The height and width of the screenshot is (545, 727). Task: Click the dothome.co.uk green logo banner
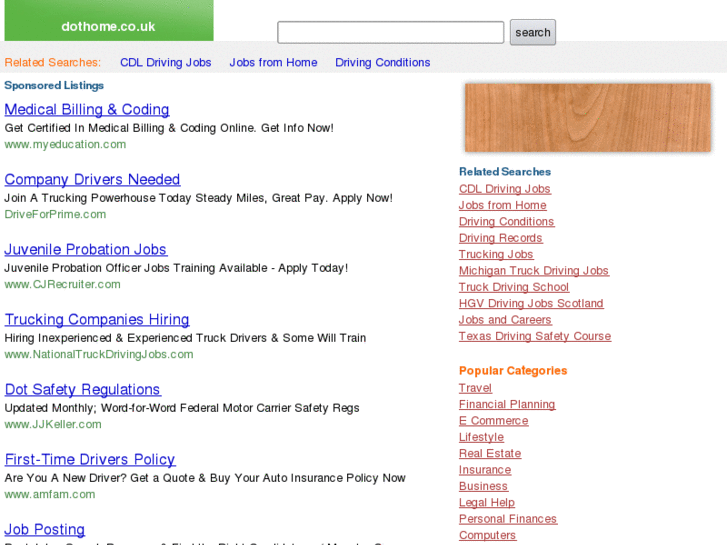click(109, 20)
